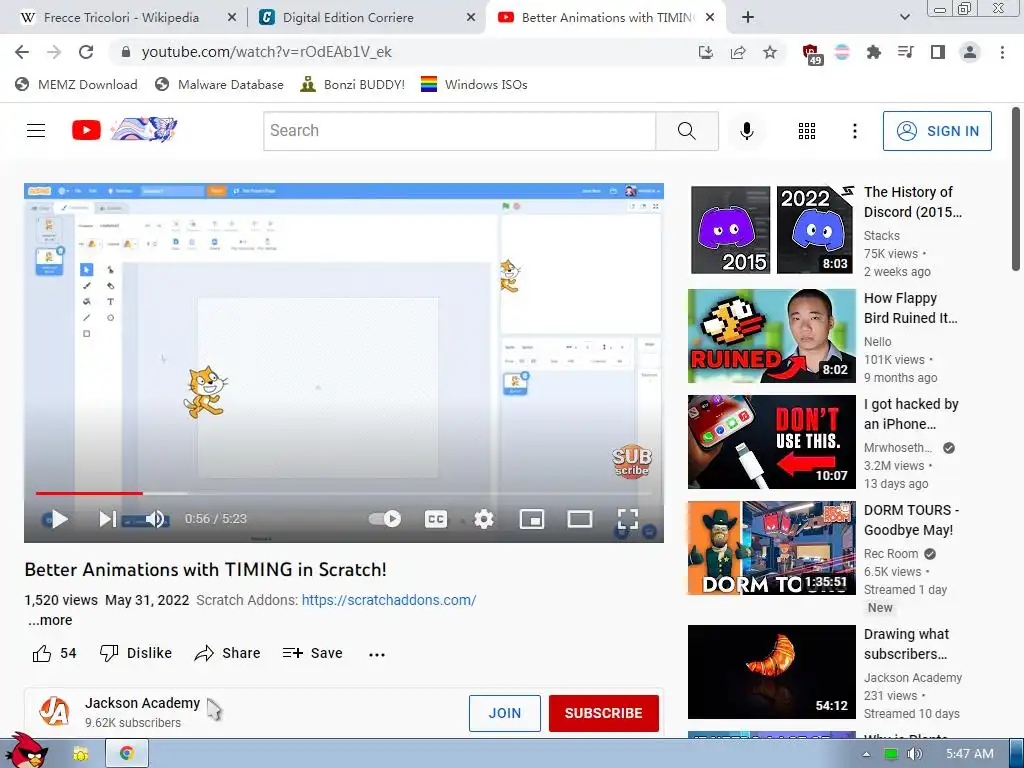Open Jackson Academy channel name

pos(142,703)
